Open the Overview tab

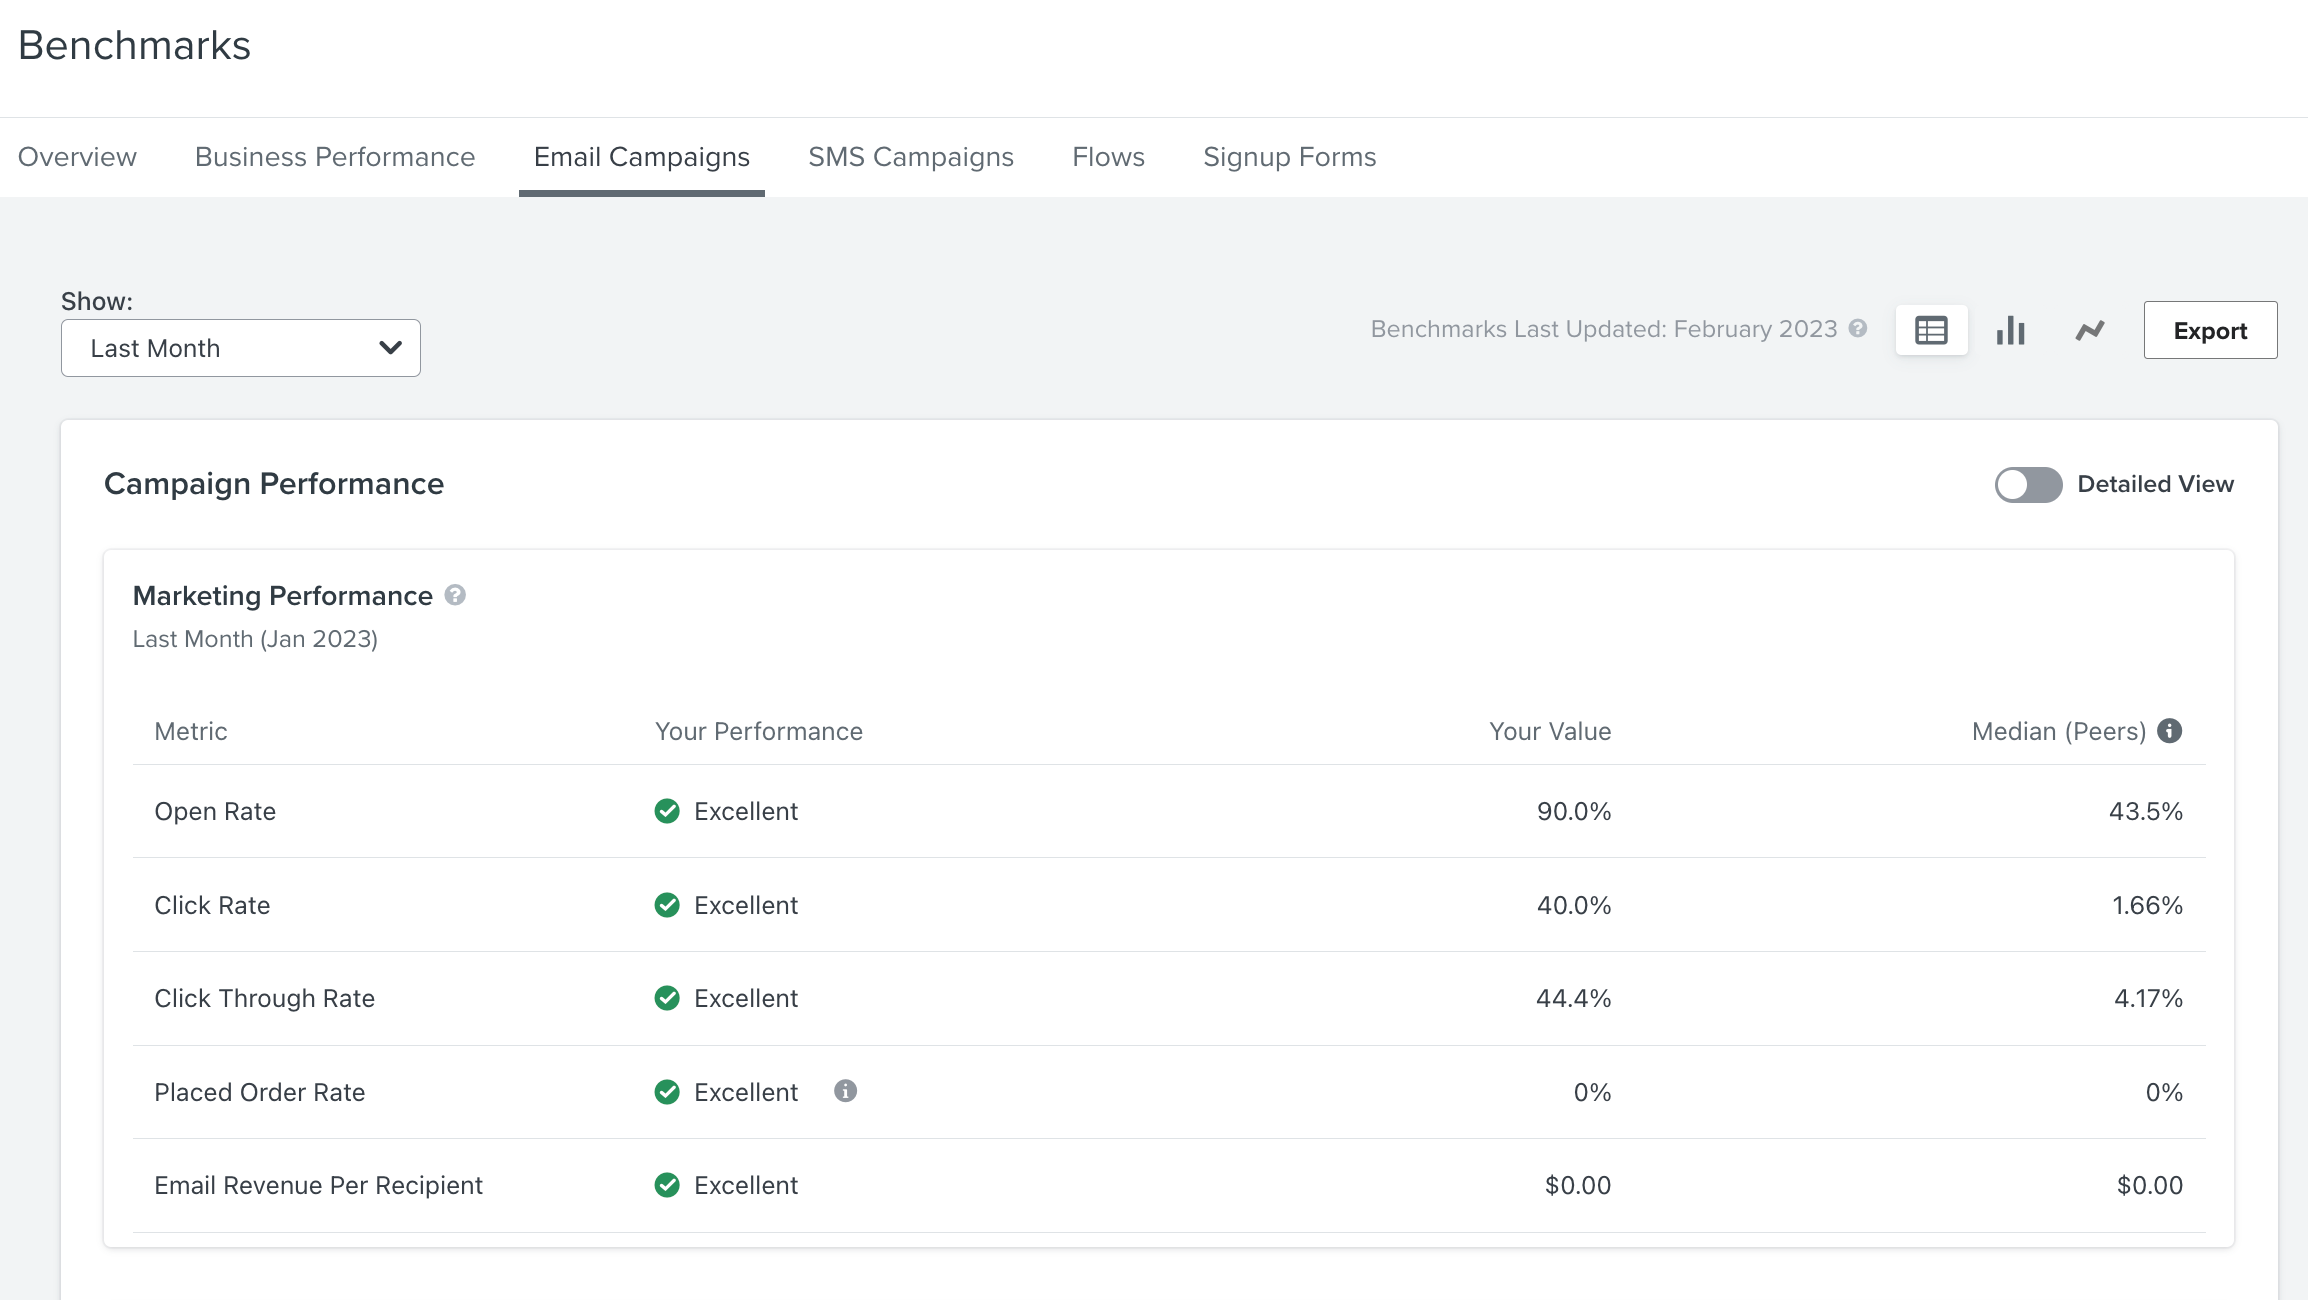pos(77,157)
